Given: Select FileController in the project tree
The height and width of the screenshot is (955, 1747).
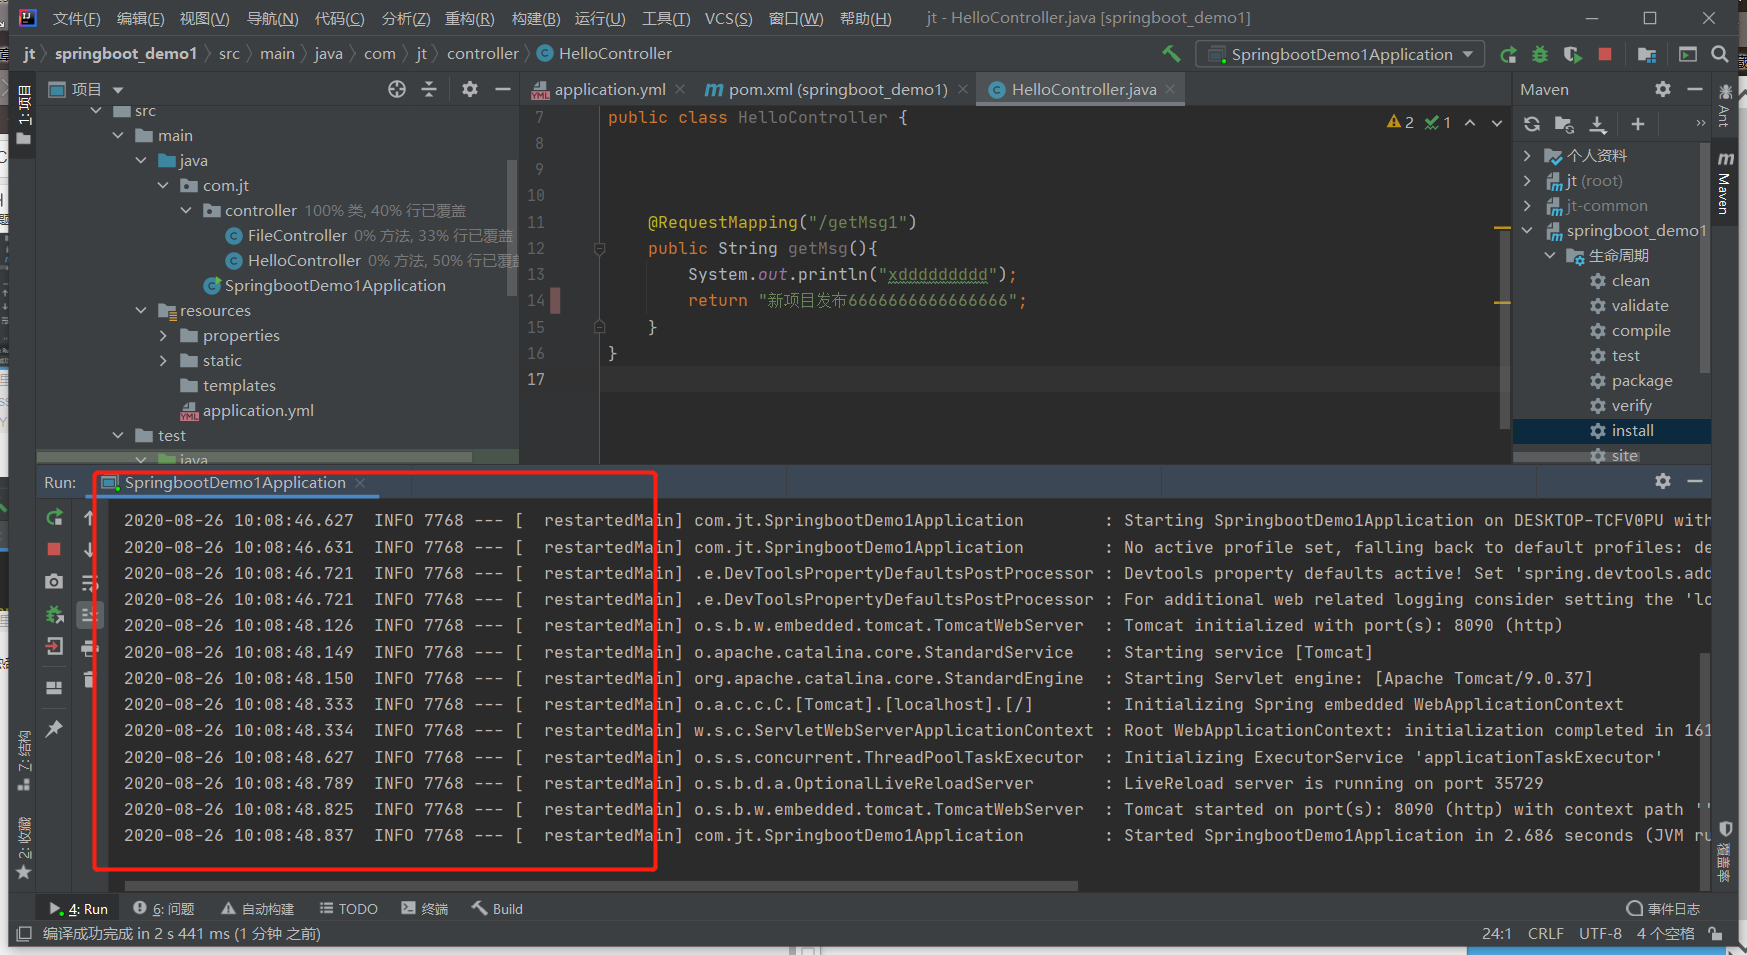Looking at the screenshot, I should pos(297,235).
